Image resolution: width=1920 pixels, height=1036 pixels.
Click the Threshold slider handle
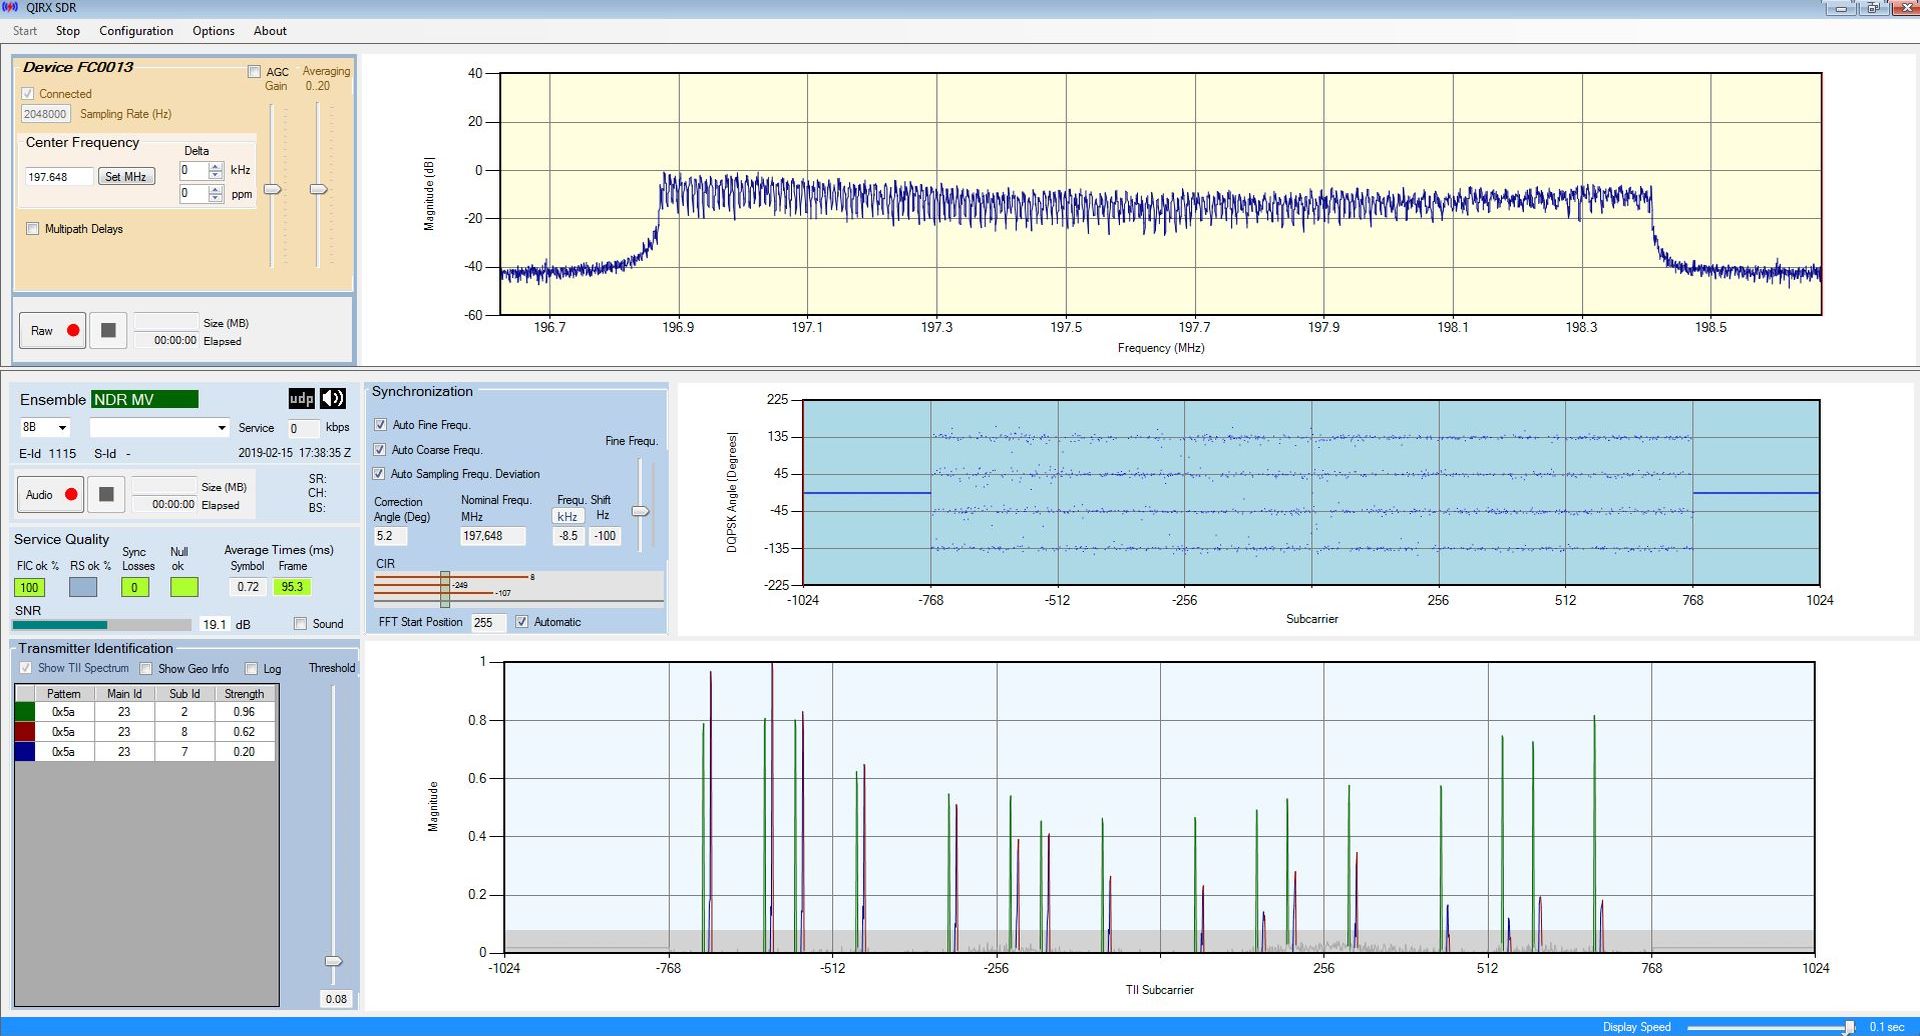point(334,961)
